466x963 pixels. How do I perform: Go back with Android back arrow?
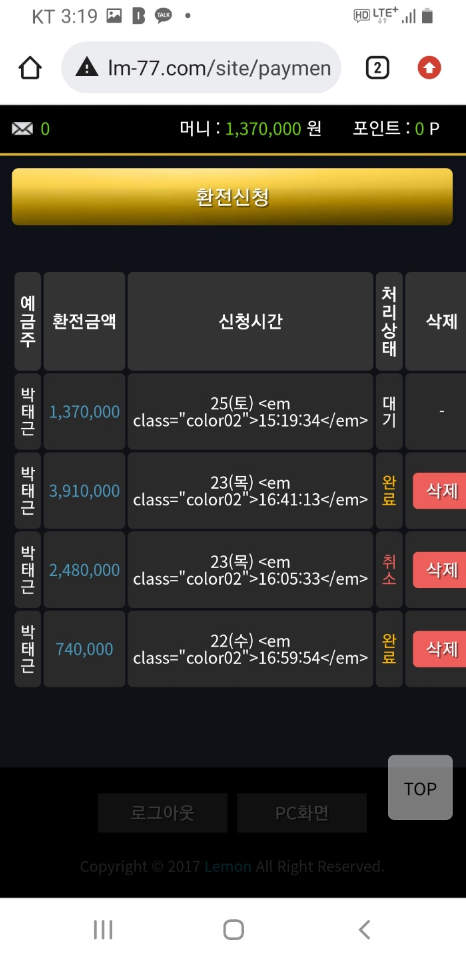pos(364,929)
